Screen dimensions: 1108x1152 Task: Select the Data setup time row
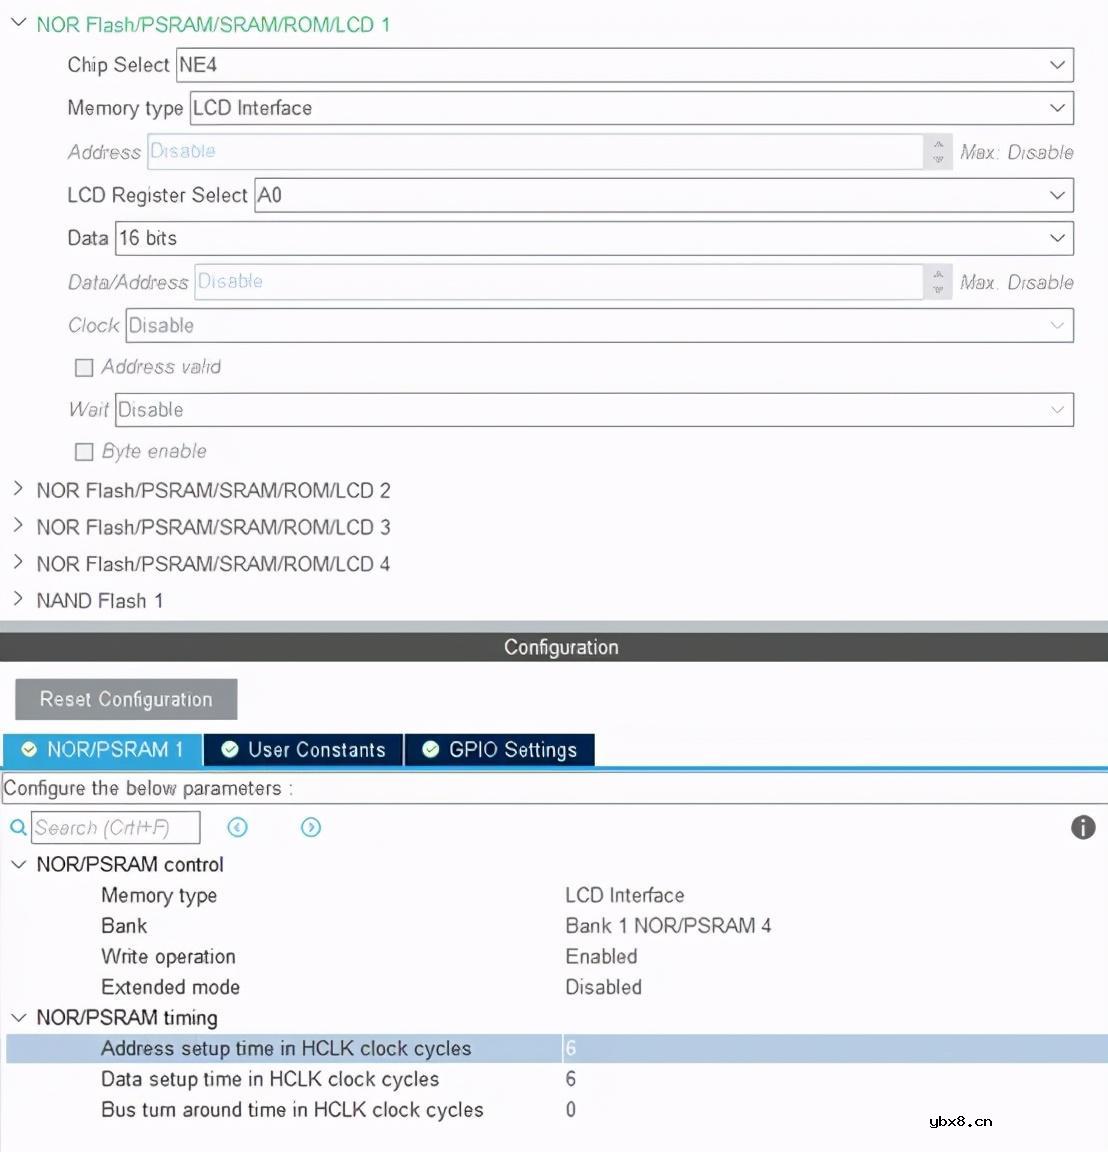pyautogui.click(x=270, y=1079)
